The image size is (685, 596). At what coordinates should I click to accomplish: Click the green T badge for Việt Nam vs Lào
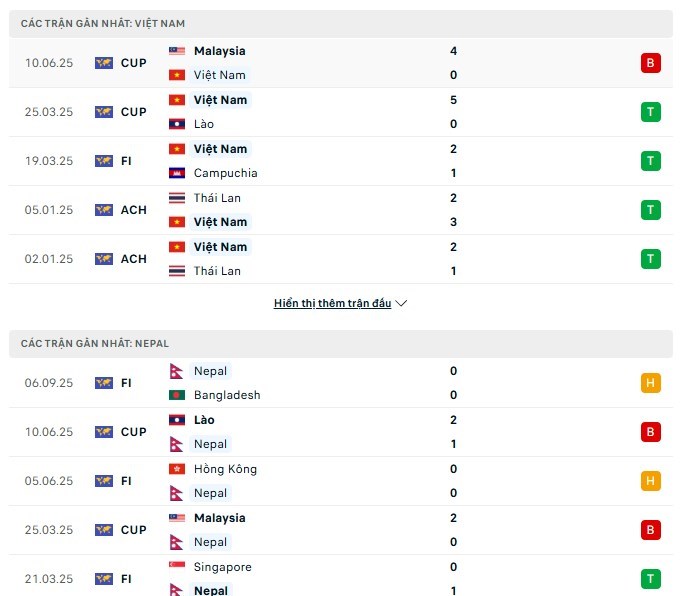pyautogui.click(x=650, y=112)
